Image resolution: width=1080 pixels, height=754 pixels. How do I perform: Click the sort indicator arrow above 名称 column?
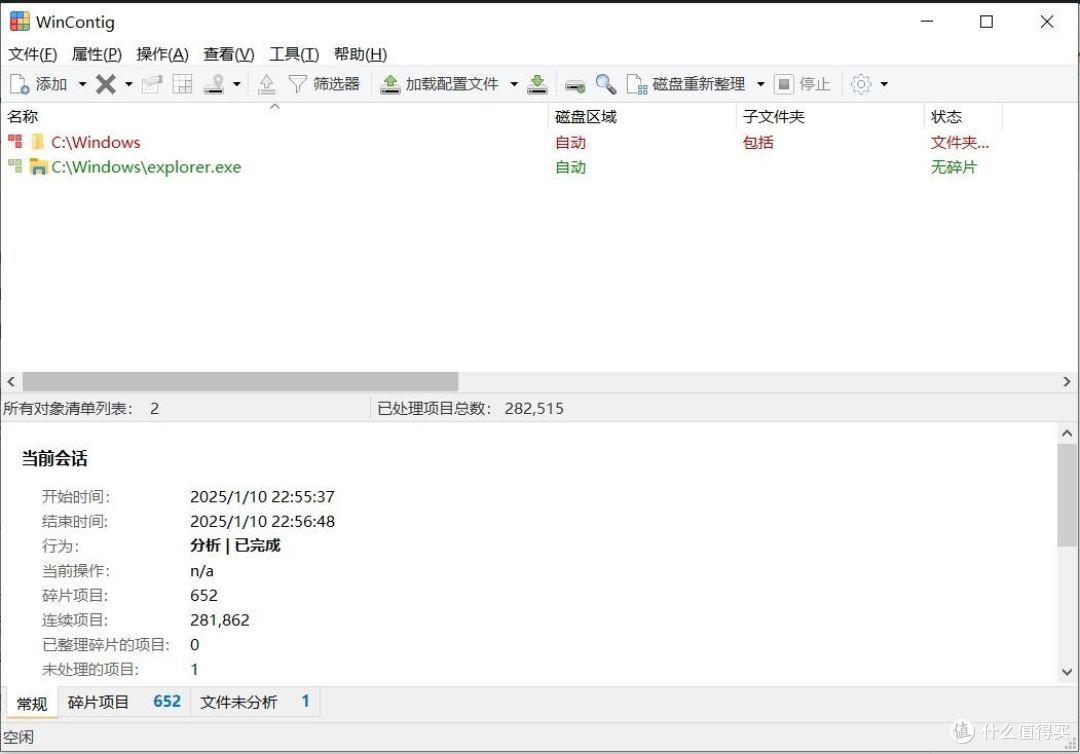(x=275, y=106)
